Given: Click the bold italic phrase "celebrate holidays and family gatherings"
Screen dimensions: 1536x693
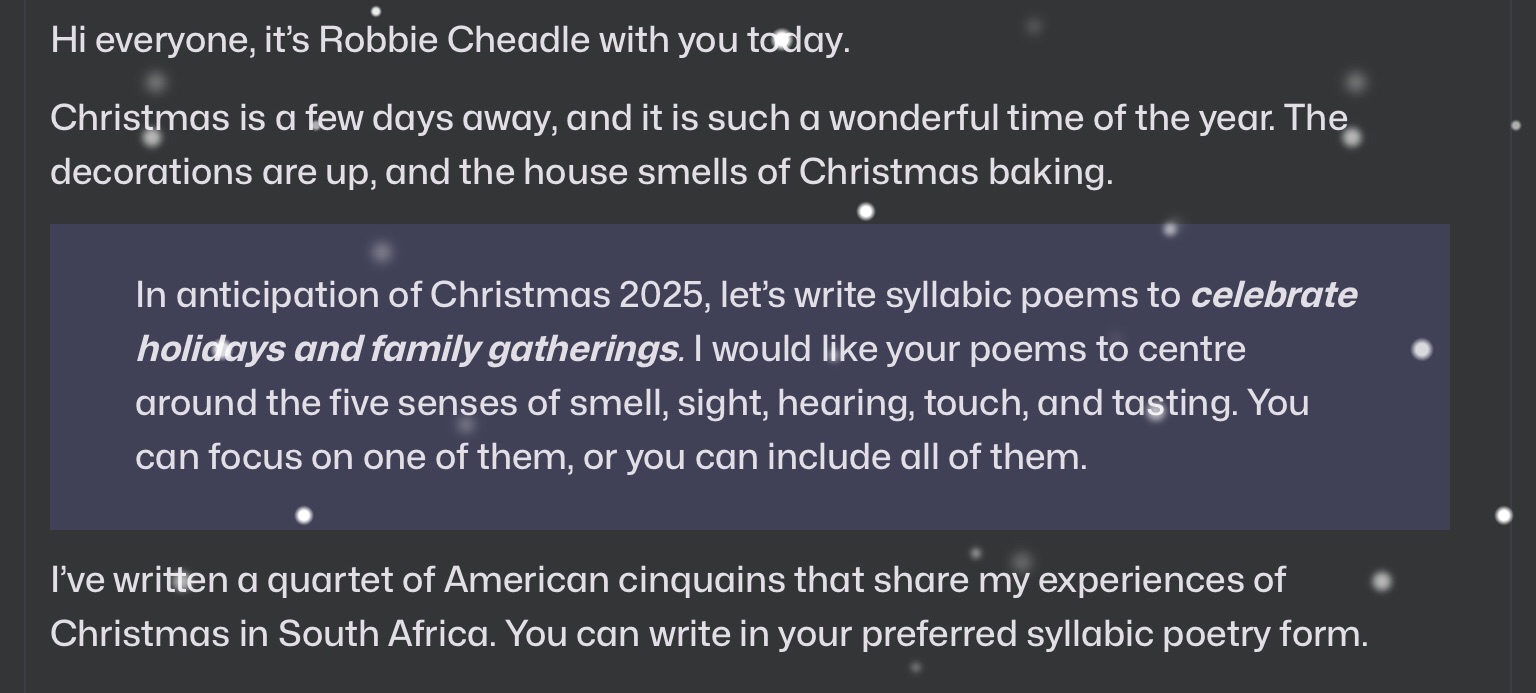Looking at the screenshot, I should (408, 349).
